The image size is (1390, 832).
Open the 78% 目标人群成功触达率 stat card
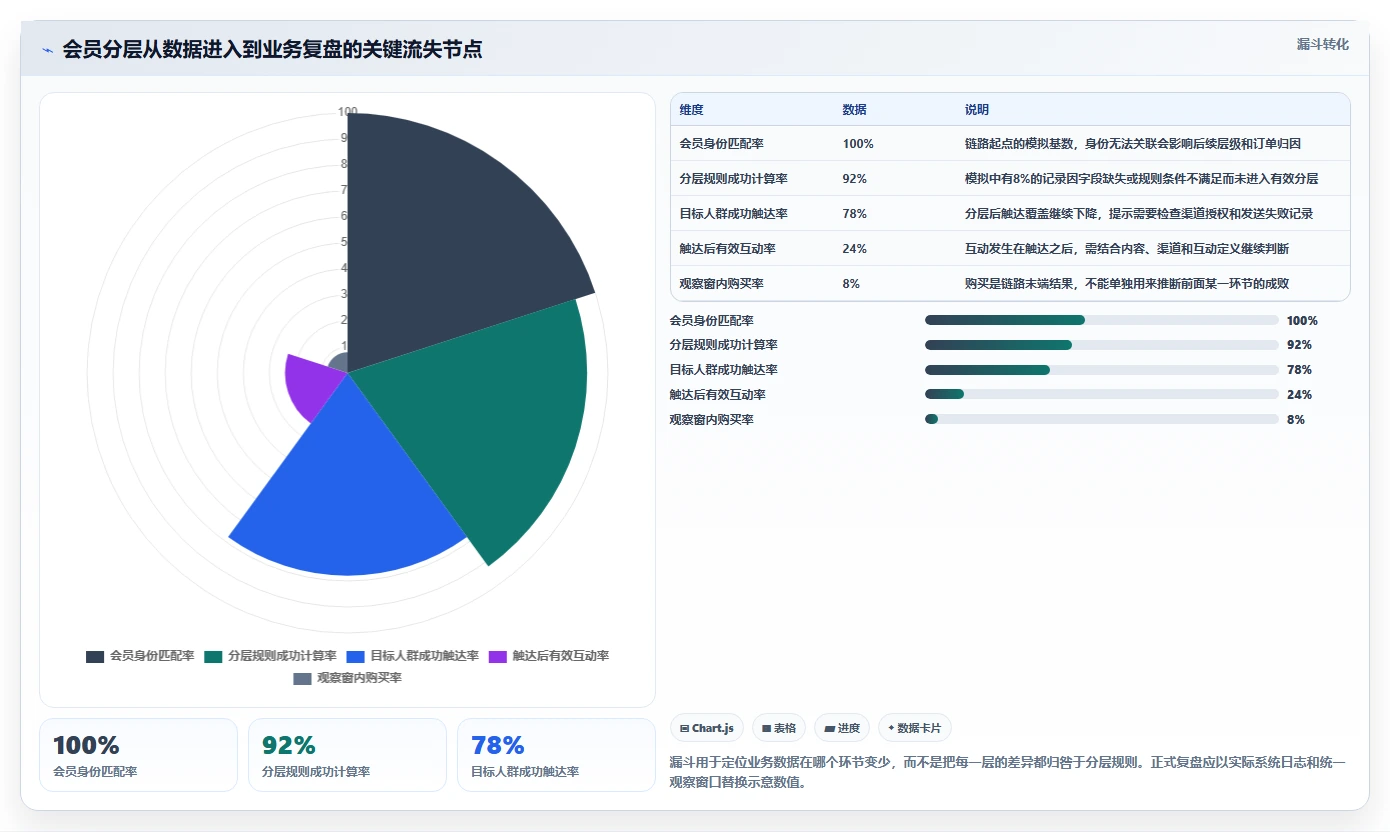tap(556, 755)
